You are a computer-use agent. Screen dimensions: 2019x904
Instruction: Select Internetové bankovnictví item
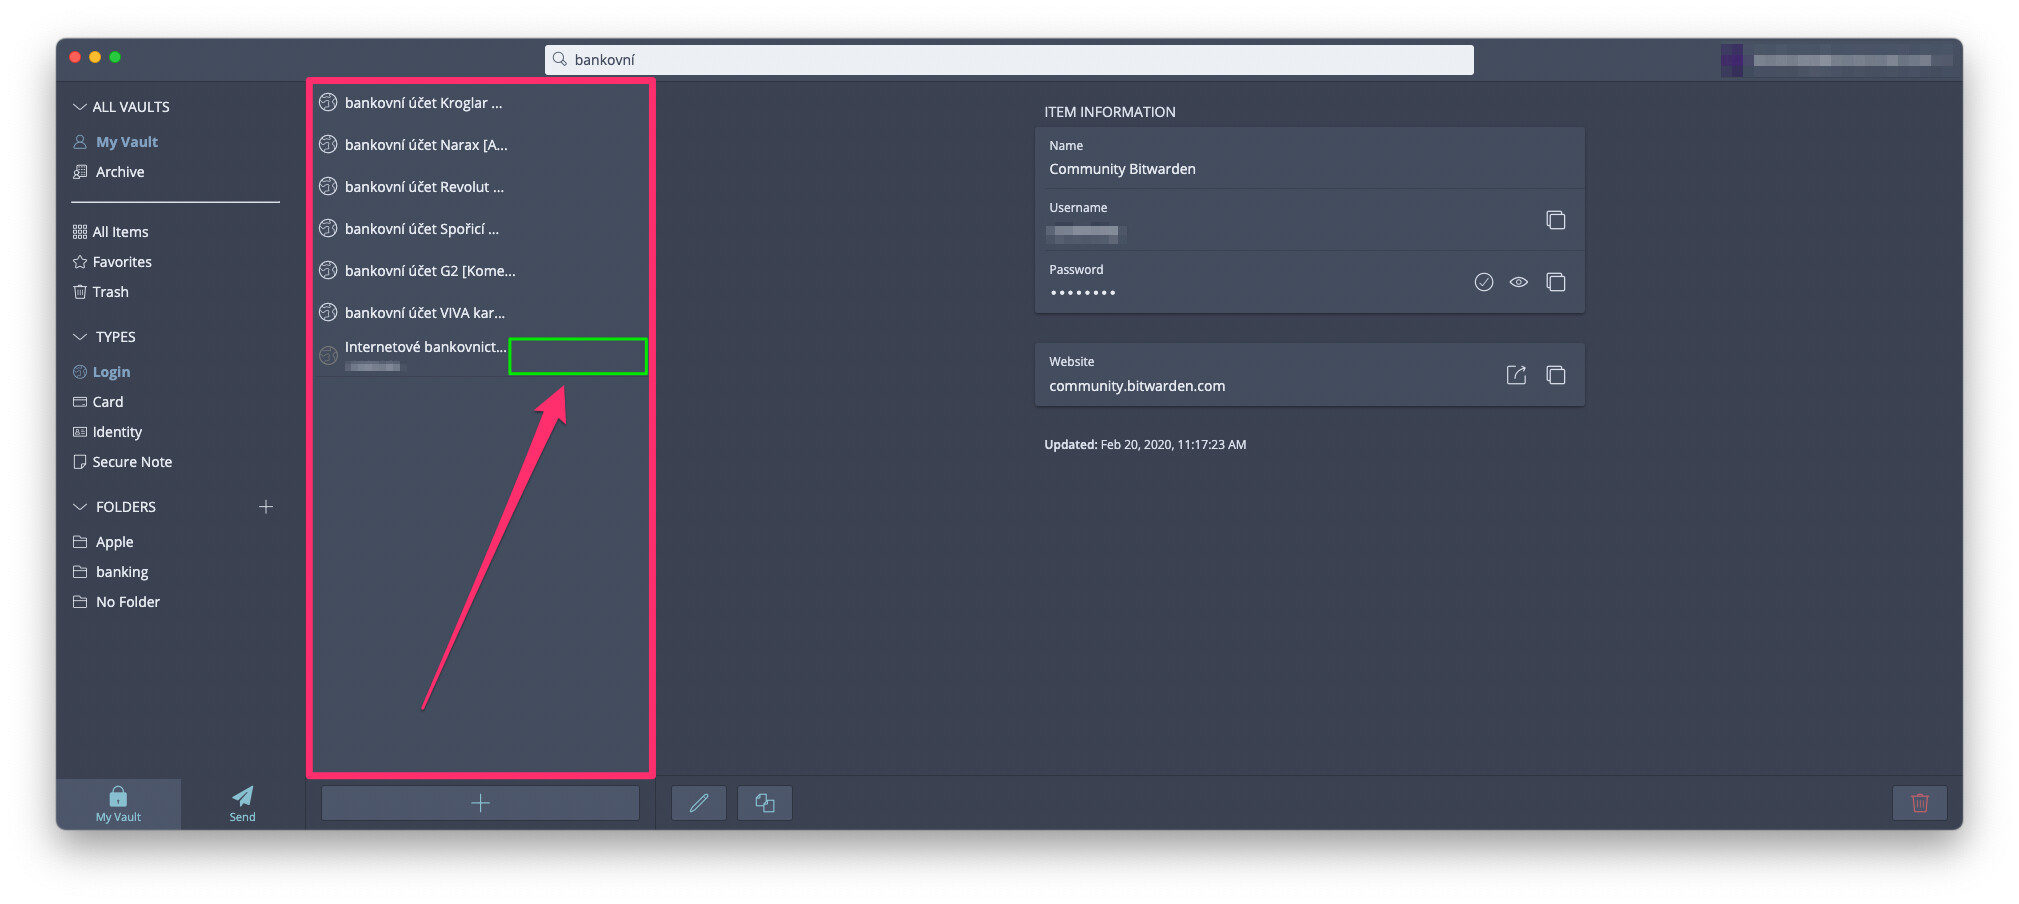coord(480,355)
